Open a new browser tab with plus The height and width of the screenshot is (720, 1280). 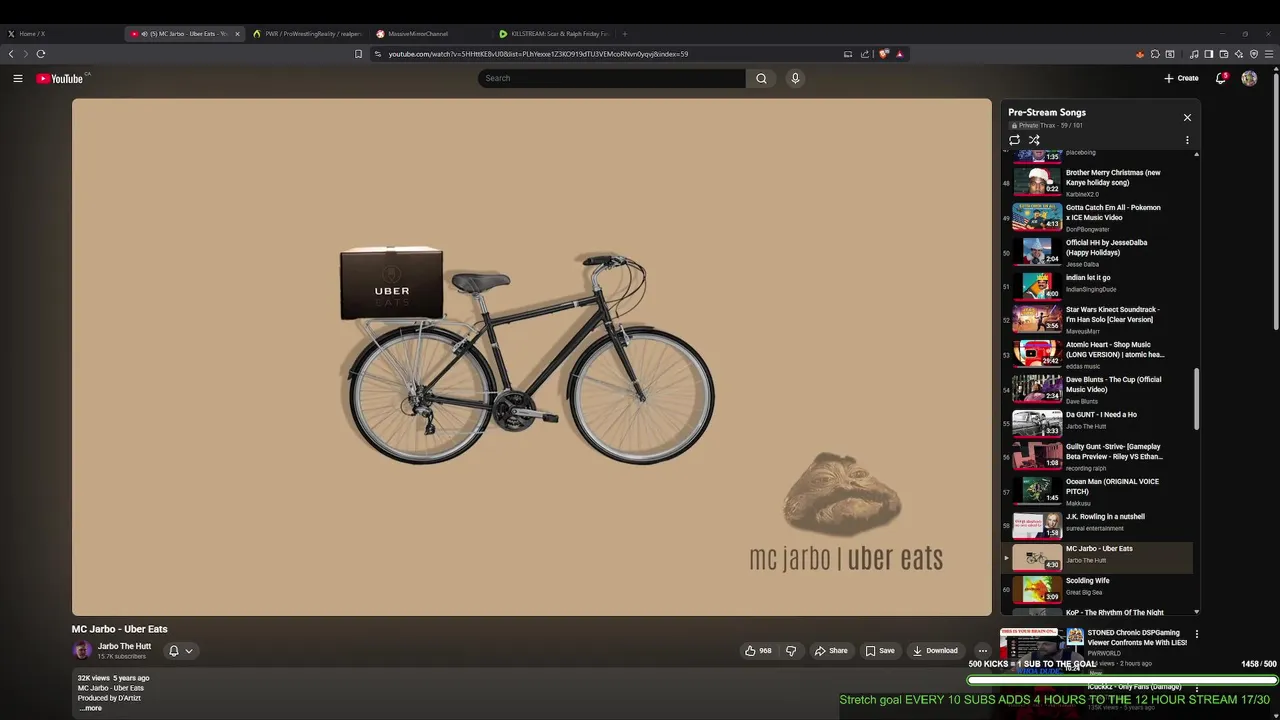pyautogui.click(x=625, y=34)
